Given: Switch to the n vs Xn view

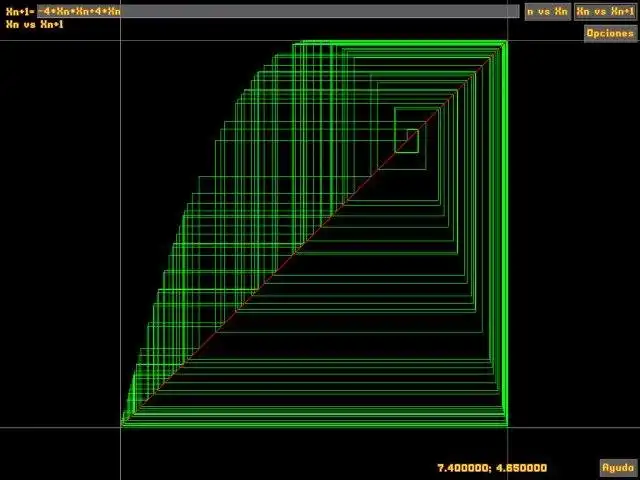Looking at the screenshot, I should [x=547, y=11].
